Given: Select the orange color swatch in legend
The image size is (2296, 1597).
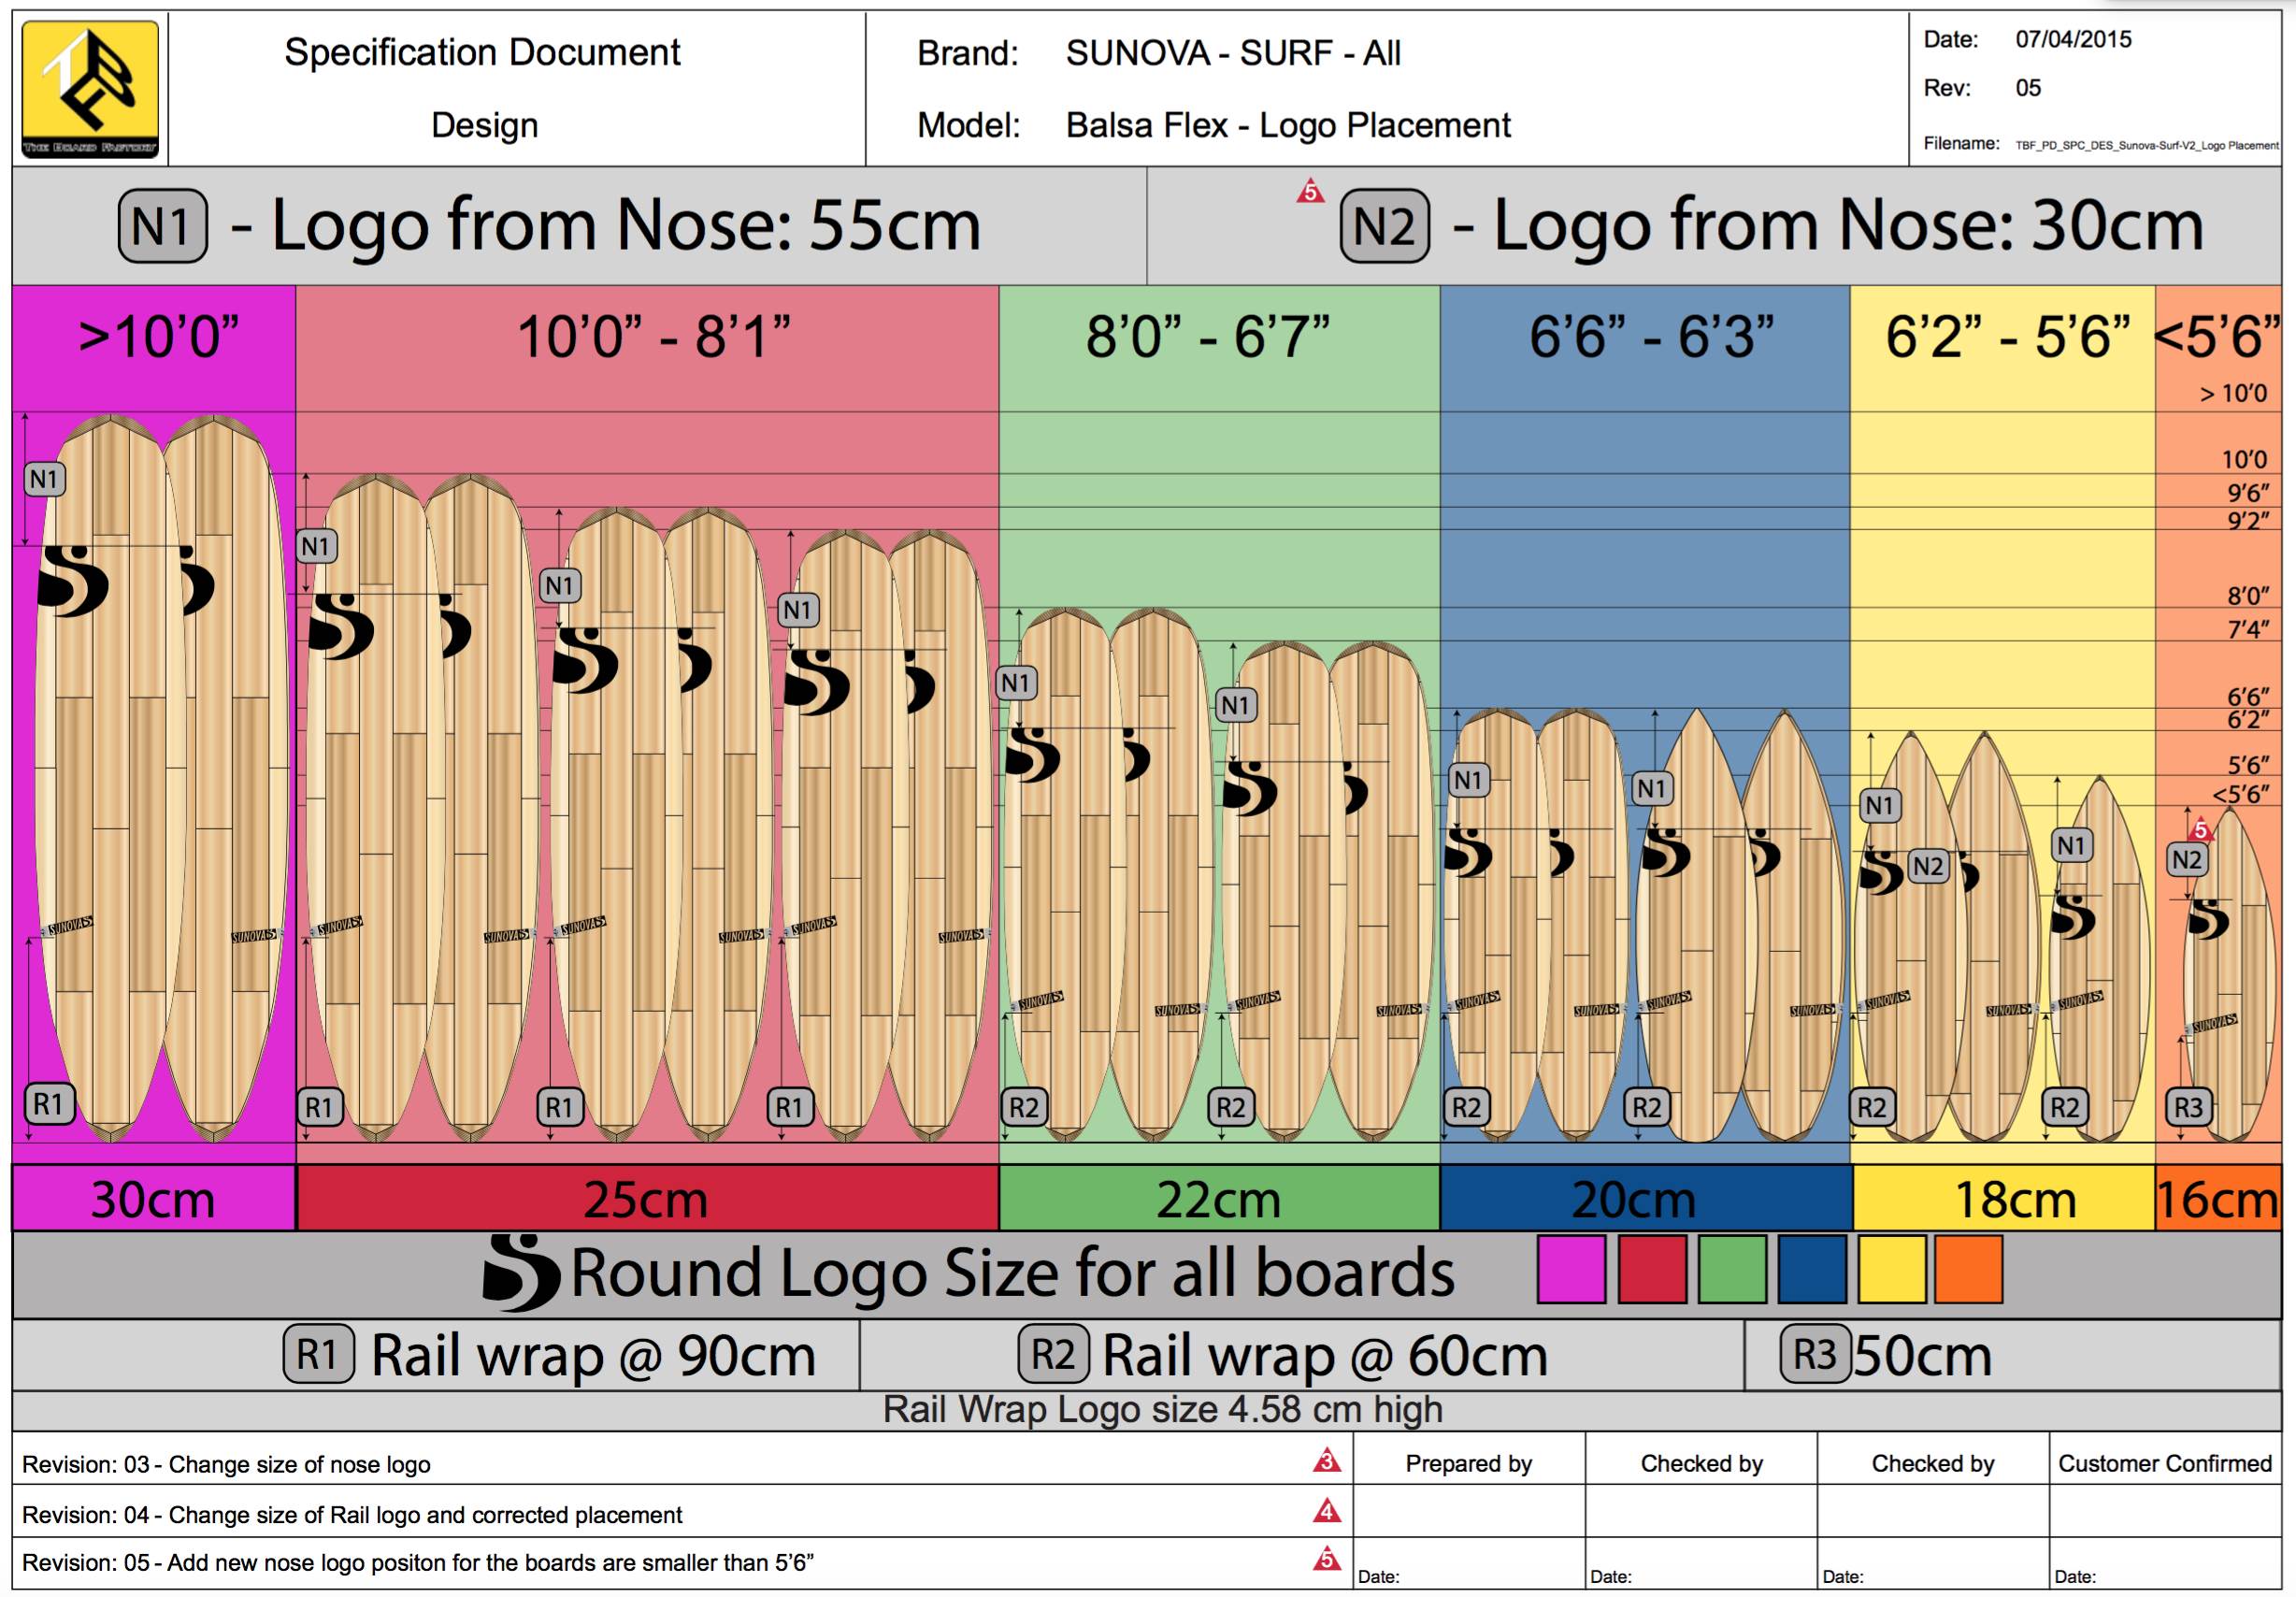Looking at the screenshot, I should 1968,1270.
